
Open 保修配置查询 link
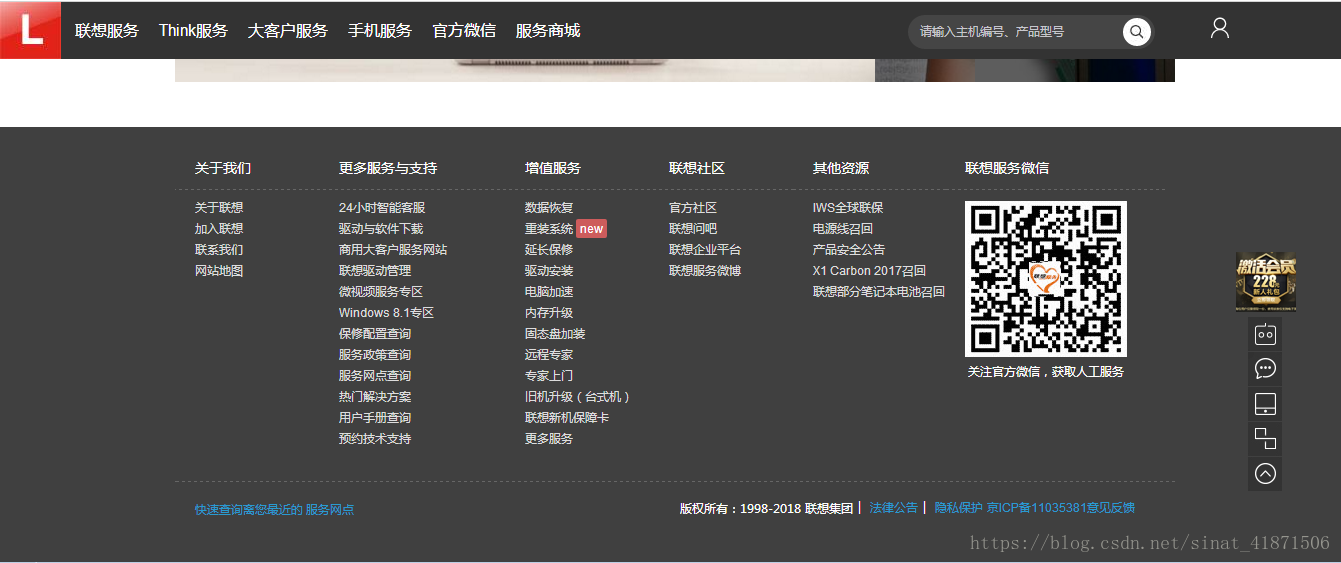(375, 334)
